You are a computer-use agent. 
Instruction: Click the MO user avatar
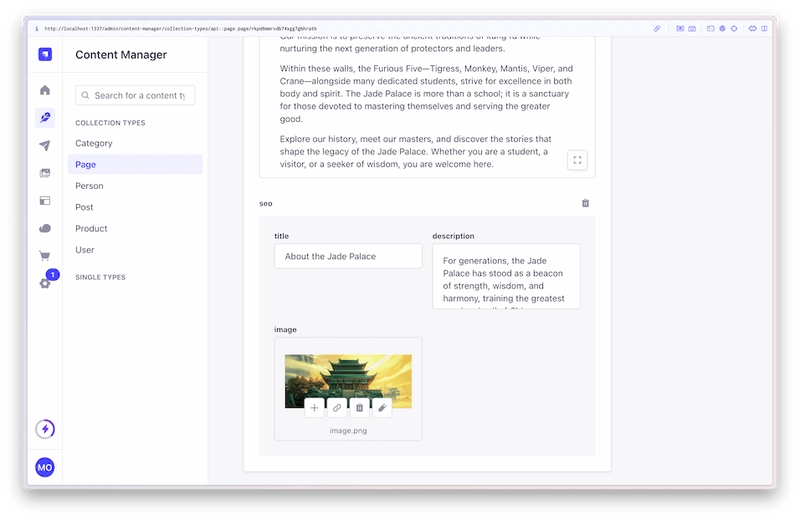point(45,467)
